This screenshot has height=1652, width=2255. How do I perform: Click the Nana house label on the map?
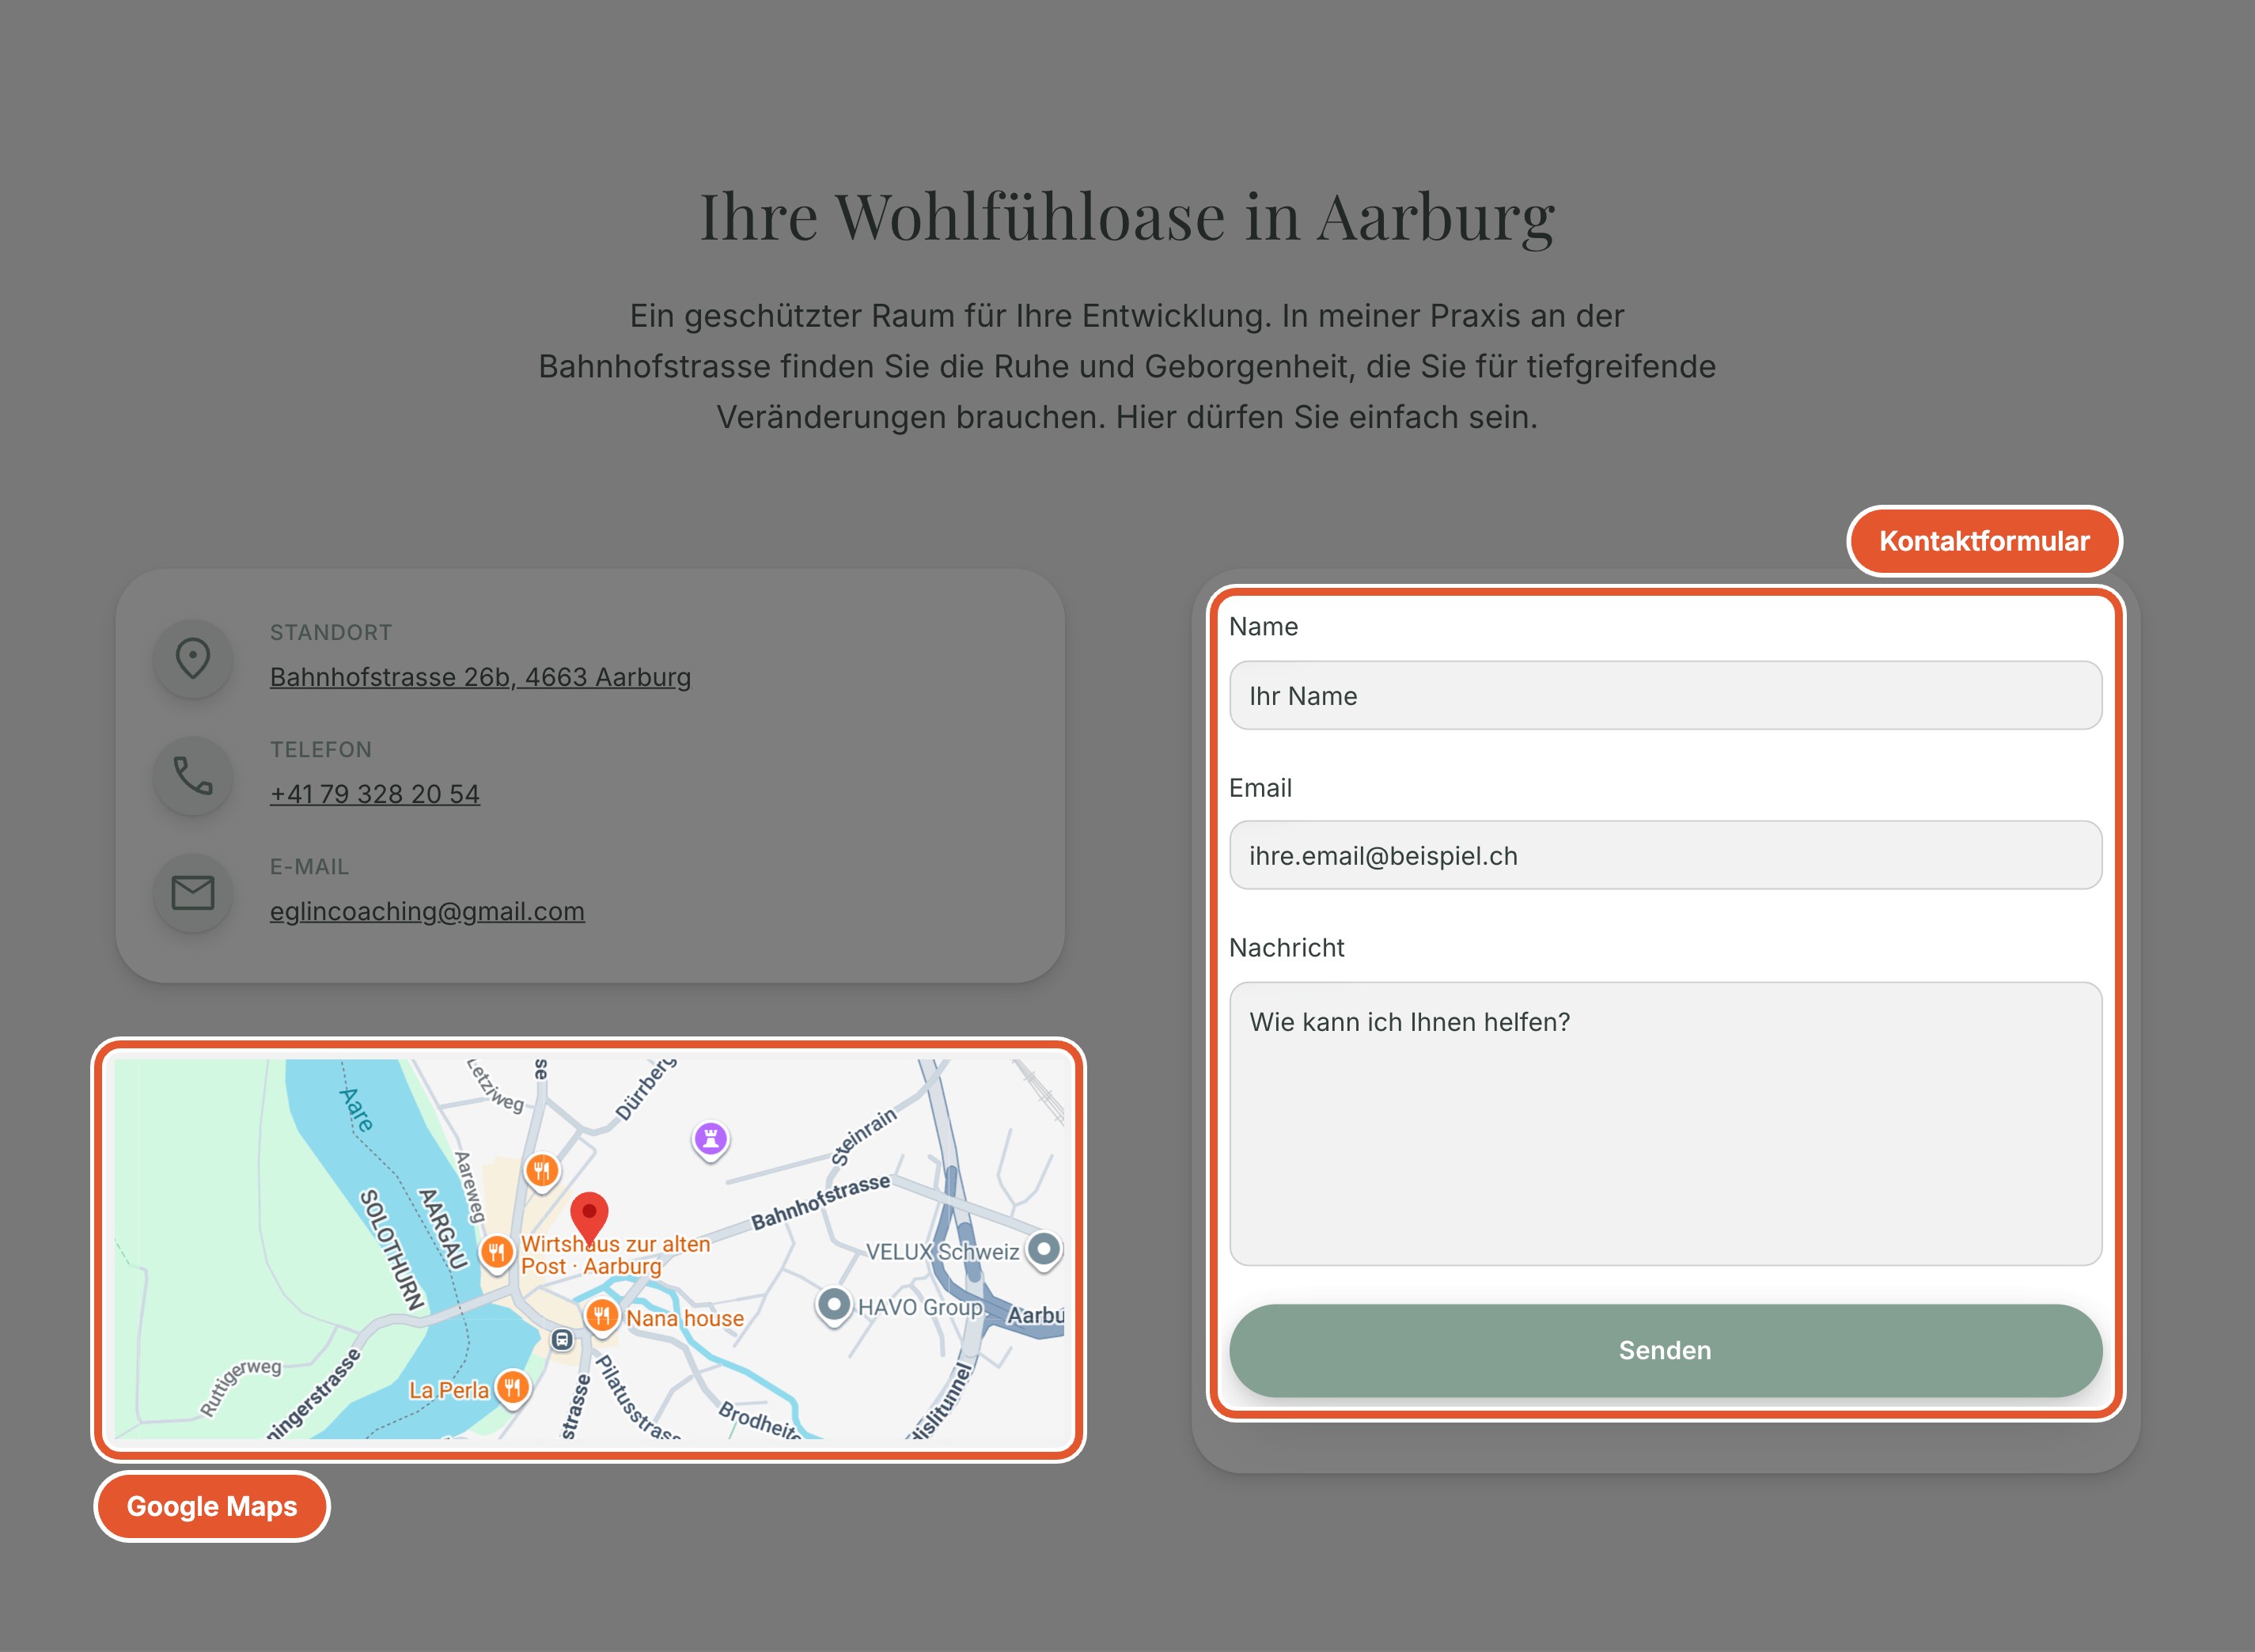coord(685,1318)
